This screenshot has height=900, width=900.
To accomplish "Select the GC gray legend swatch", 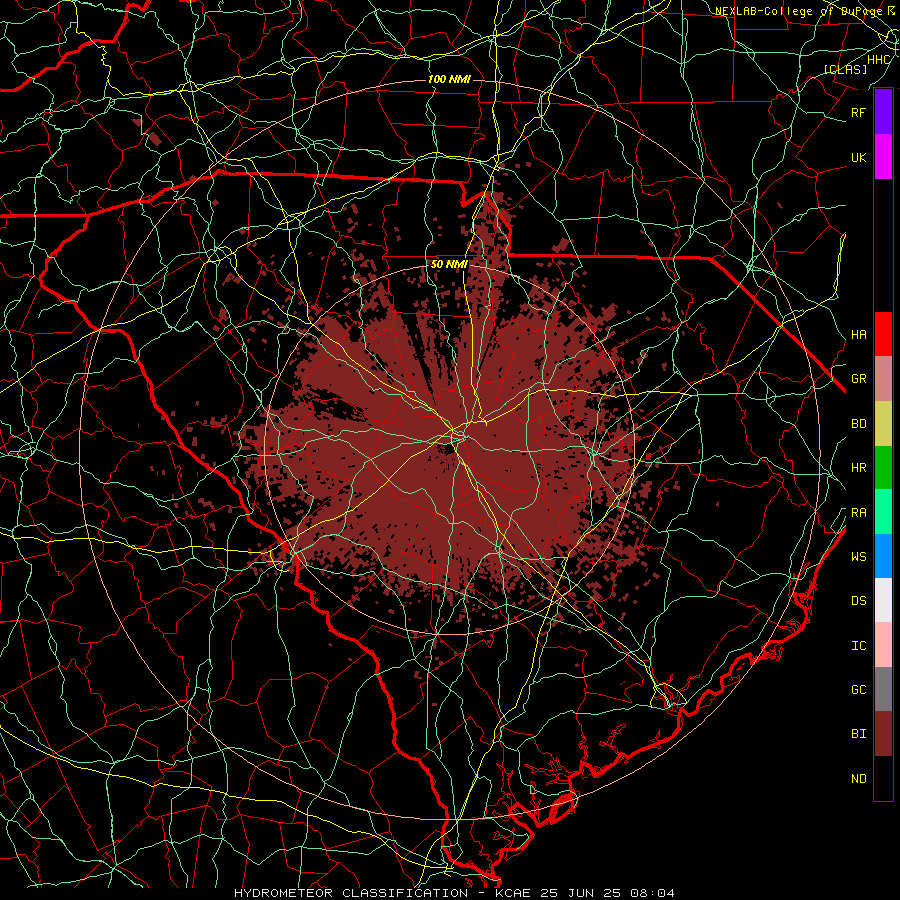I will tap(883, 689).
